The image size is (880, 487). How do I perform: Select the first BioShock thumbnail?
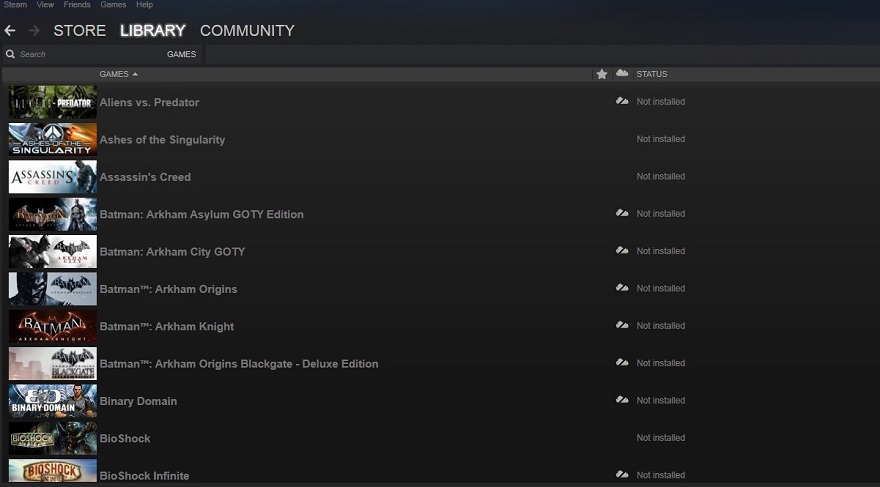(53, 438)
